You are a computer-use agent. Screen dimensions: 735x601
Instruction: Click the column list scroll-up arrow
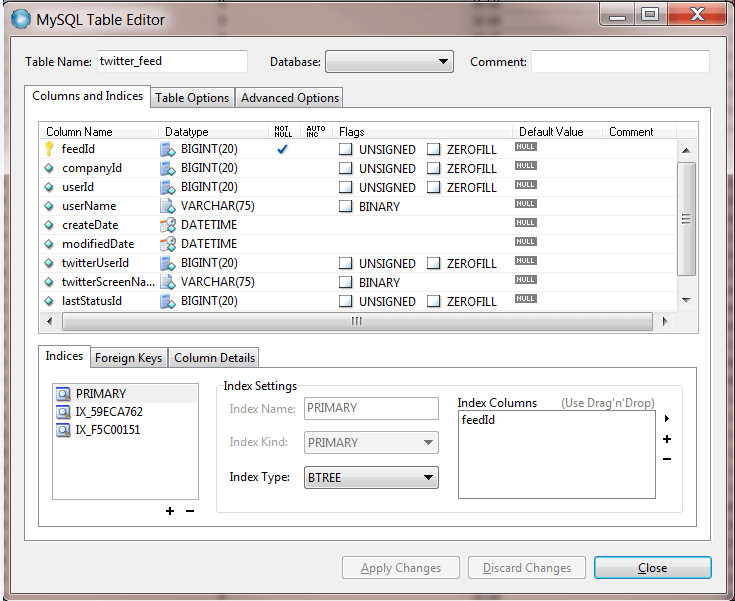click(x=686, y=150)
